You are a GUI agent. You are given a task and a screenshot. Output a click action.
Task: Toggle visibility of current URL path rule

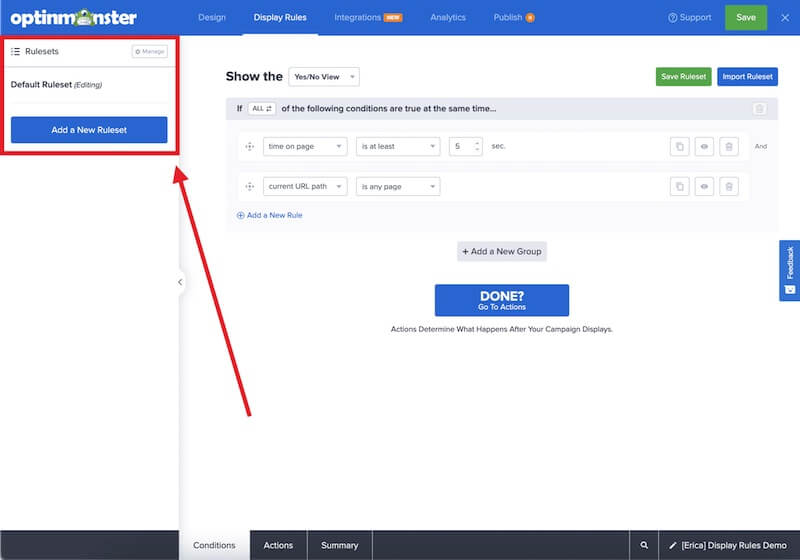point(705,186)
